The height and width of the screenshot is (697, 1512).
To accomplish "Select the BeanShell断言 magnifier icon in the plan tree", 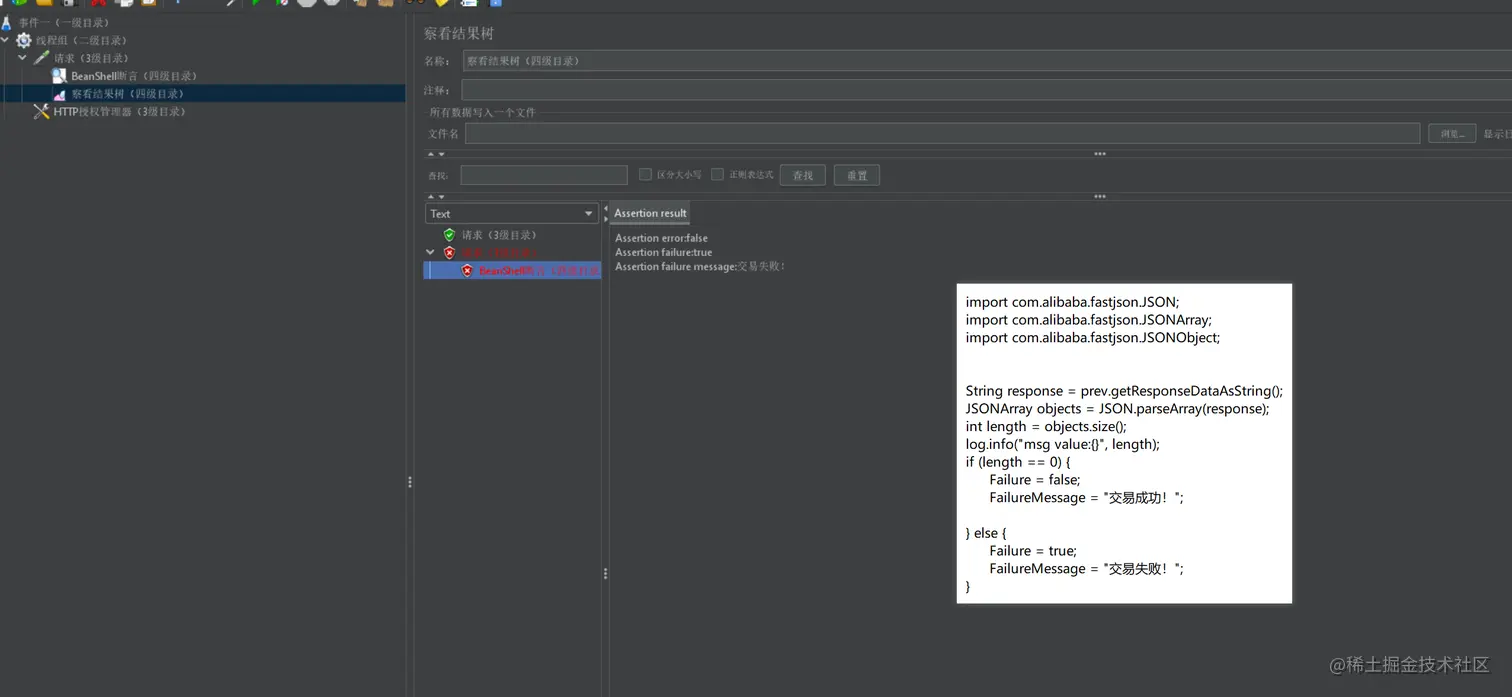I will pyautogui.click(x=59, y=76).
